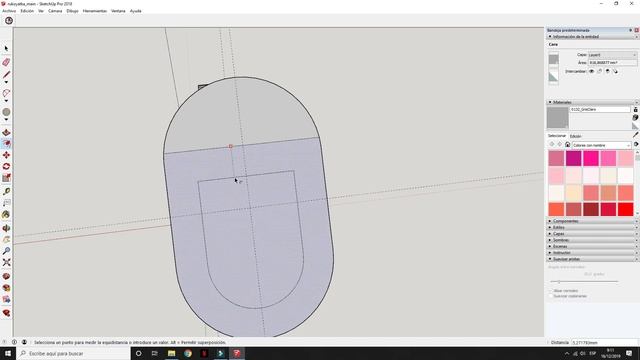Open the Extension Warehouse tool
The height and width of the screenshot is (360, 640).
[x=6, y=288]
